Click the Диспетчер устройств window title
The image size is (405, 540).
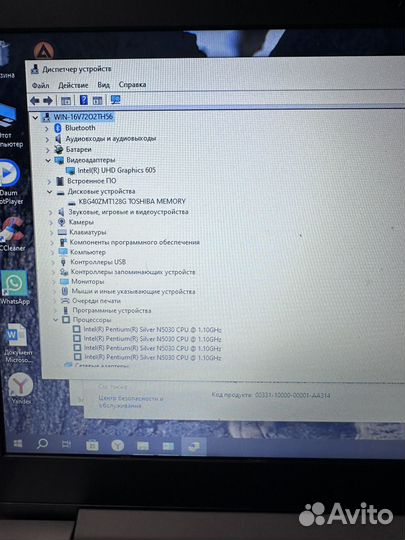(x=76, y=69)
